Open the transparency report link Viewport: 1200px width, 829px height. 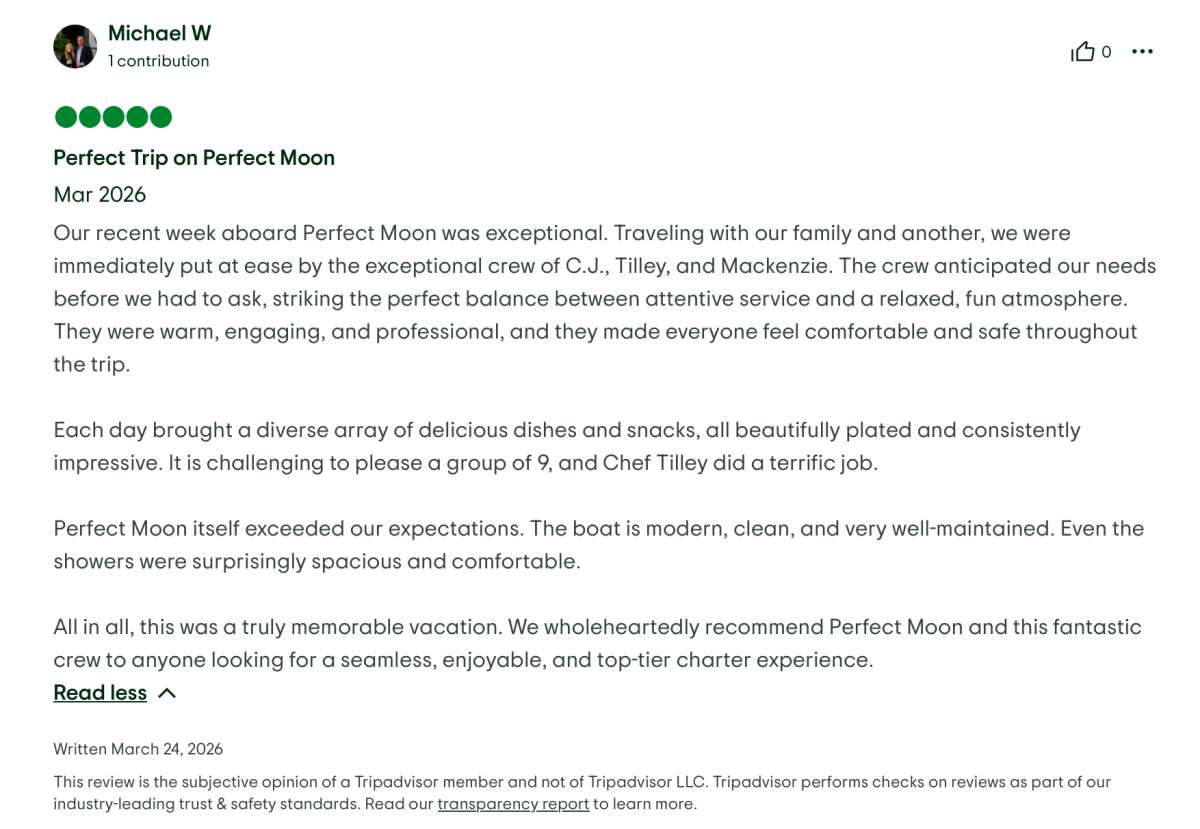[513, 804]
